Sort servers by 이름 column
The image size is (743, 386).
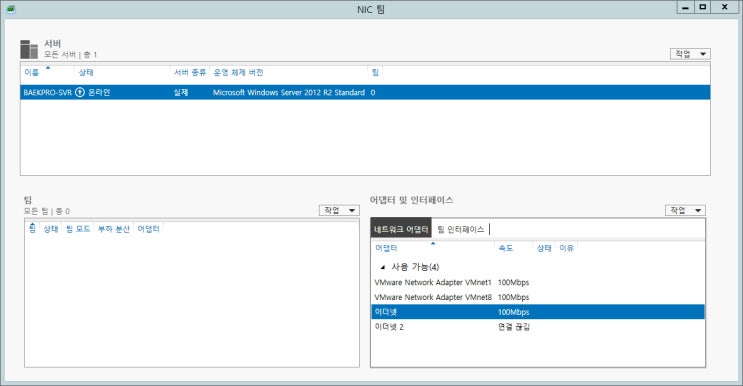pyautogui.click(x=32, y=72)
